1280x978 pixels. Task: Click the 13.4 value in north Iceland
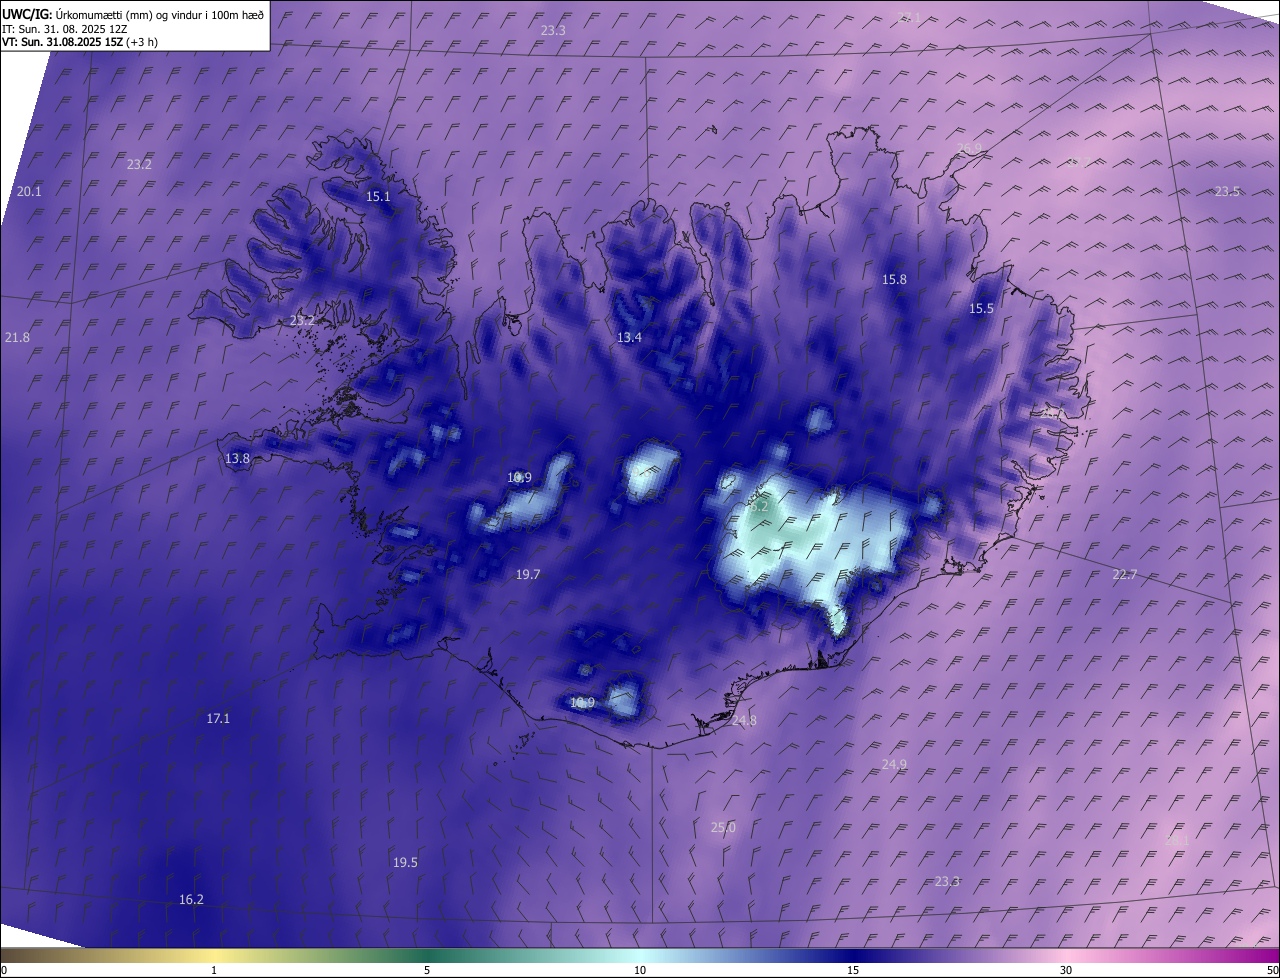pos(629,338)
